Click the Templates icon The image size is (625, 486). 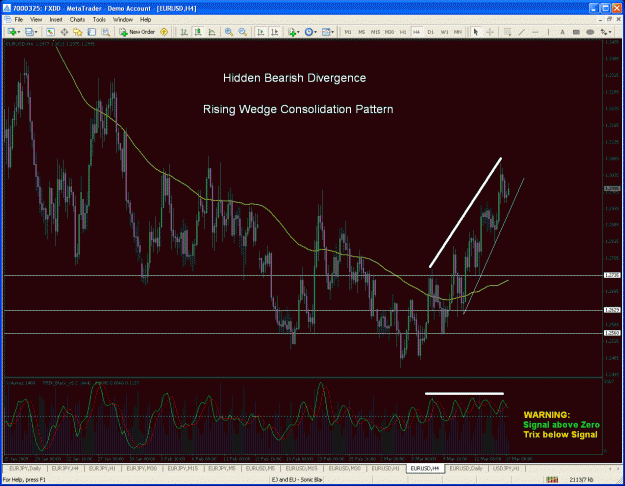click(x=326, y=32)
